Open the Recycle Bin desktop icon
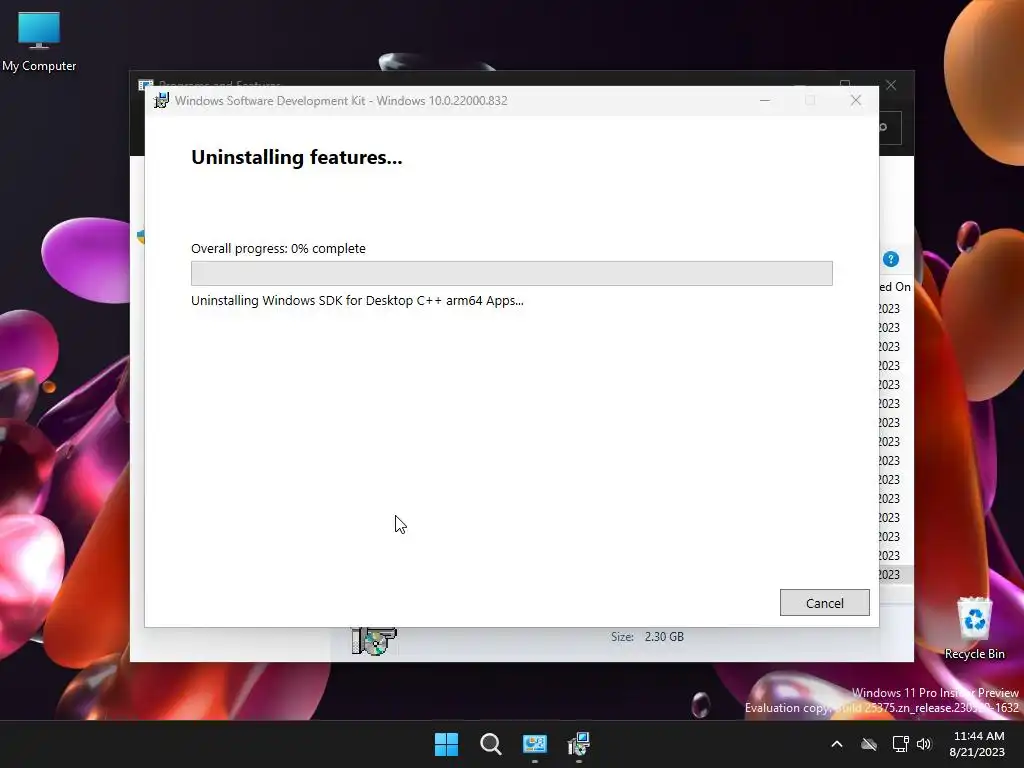 [x=974, y=628]
